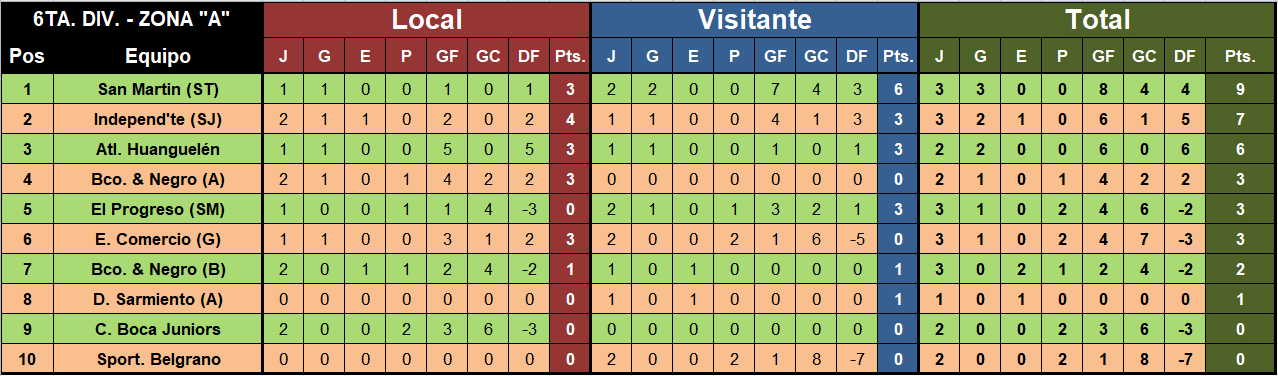Click San Martin's total points cell showing 9
This screenshot has width=1278, height=376.
(1240, 89)
